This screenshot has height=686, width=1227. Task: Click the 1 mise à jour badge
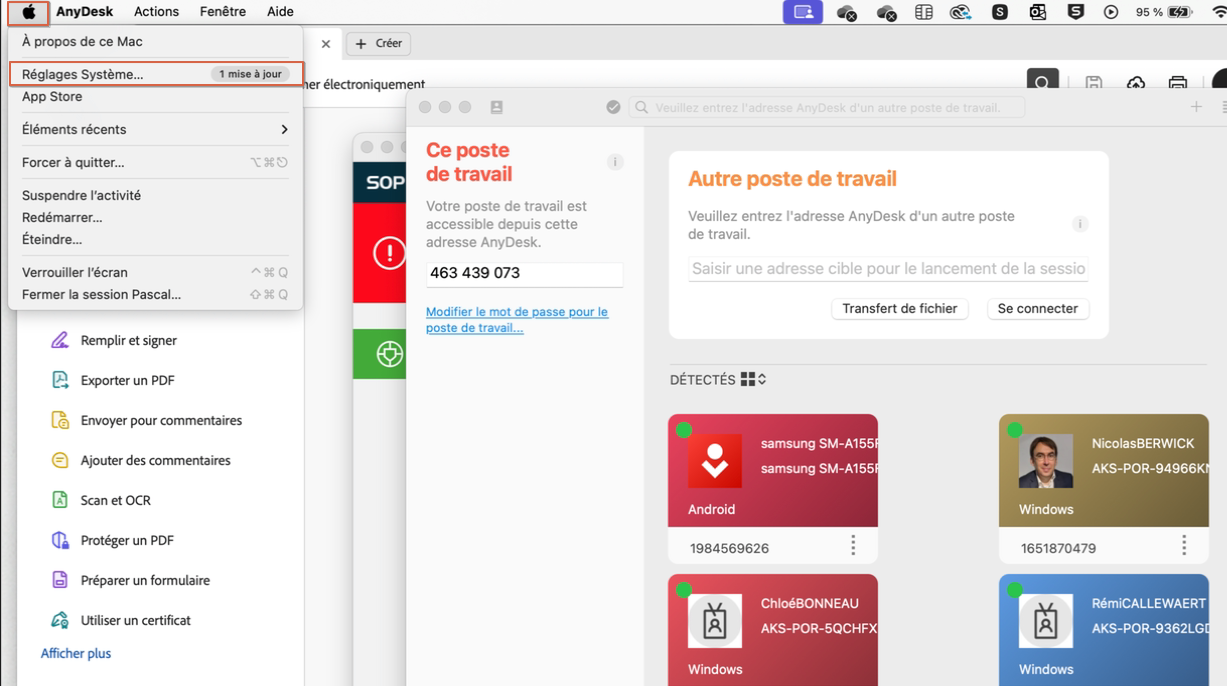tap(250, 74)
